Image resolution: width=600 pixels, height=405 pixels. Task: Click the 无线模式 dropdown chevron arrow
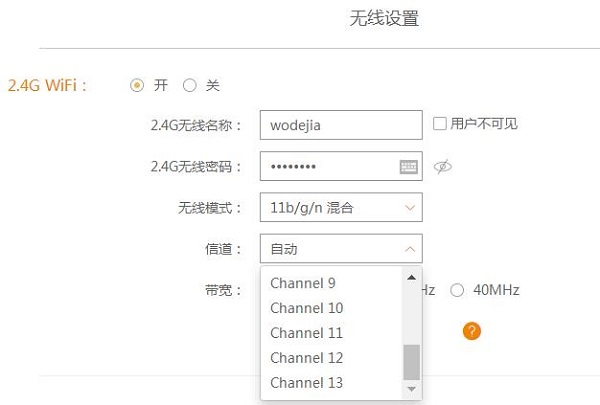(409, 208)
